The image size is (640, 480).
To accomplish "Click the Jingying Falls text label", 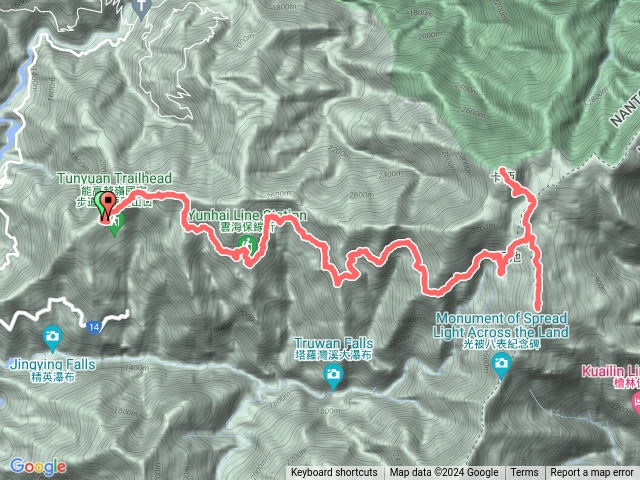I will point(53,364).
